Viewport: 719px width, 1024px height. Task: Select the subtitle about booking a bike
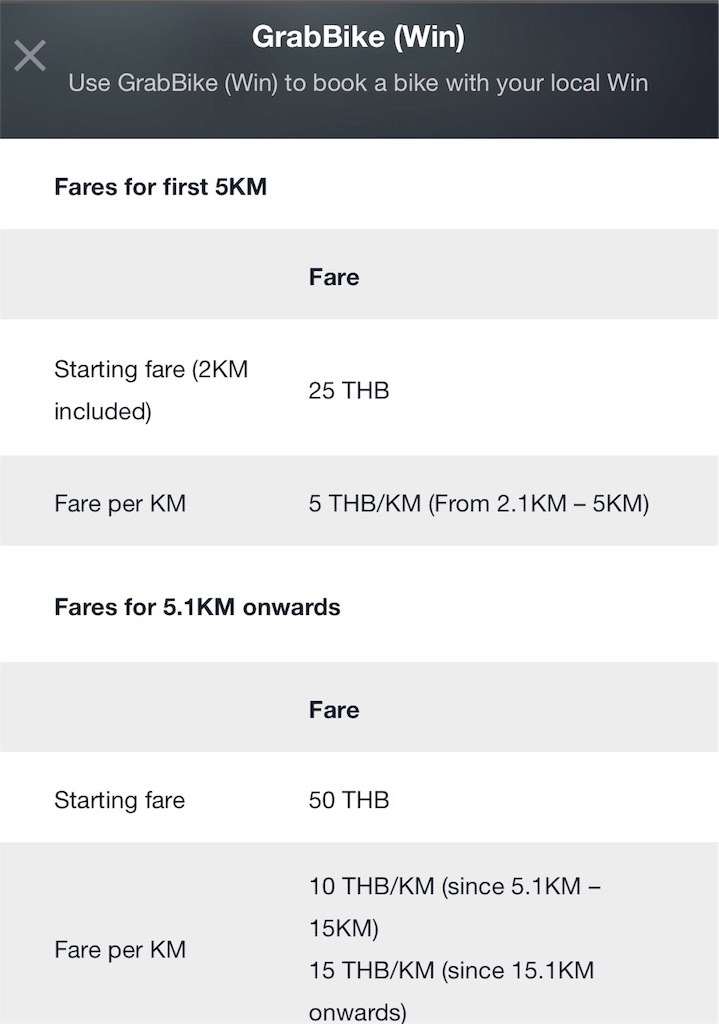(x=359, y=83)
